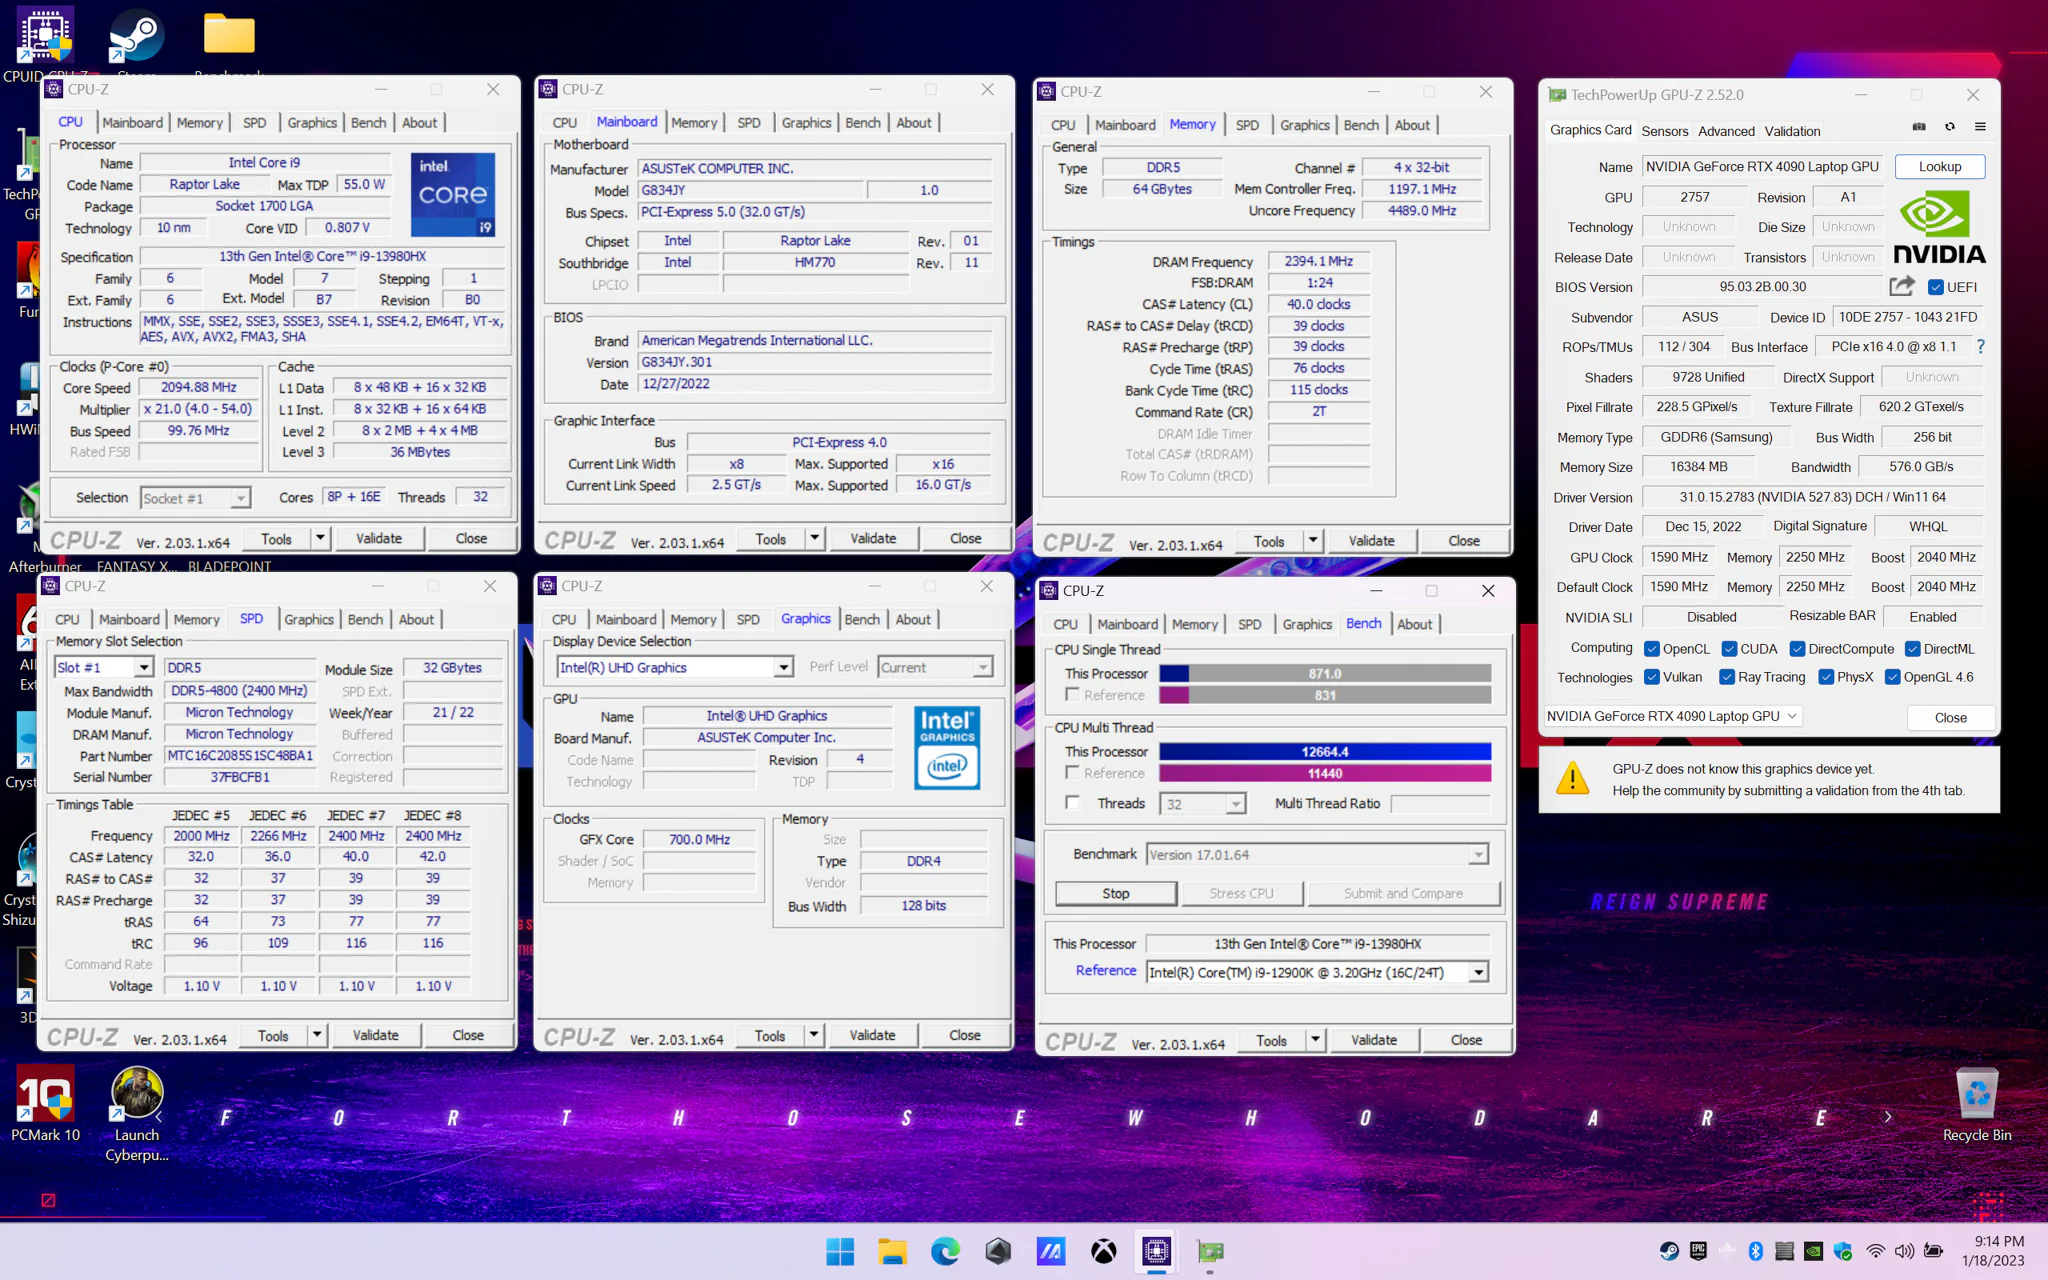Image resolution: width=2048 pixels, height=1280 pixels.
Task: Click the Single Thread Reference score bar
Action: click(1325, 695)
